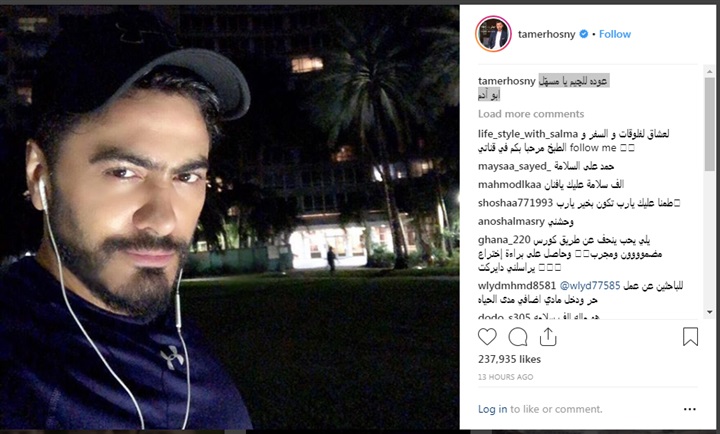This screenshot has width=720, height=434.
Task: Click the comments scrollbar thumb
Action: point(709,124)
